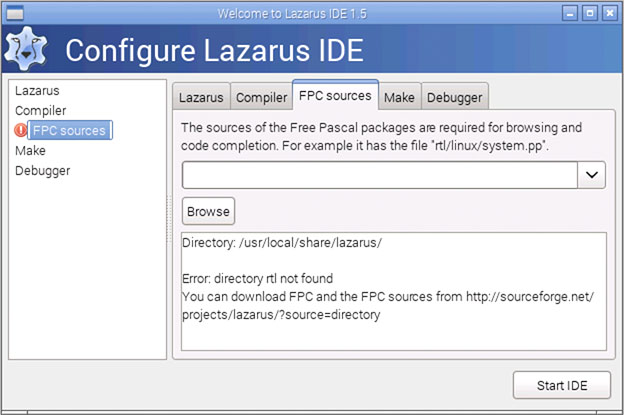624x415 pixels.
Task: Focus the FPC sources directory input field
Action: click(x=380, y=175)
